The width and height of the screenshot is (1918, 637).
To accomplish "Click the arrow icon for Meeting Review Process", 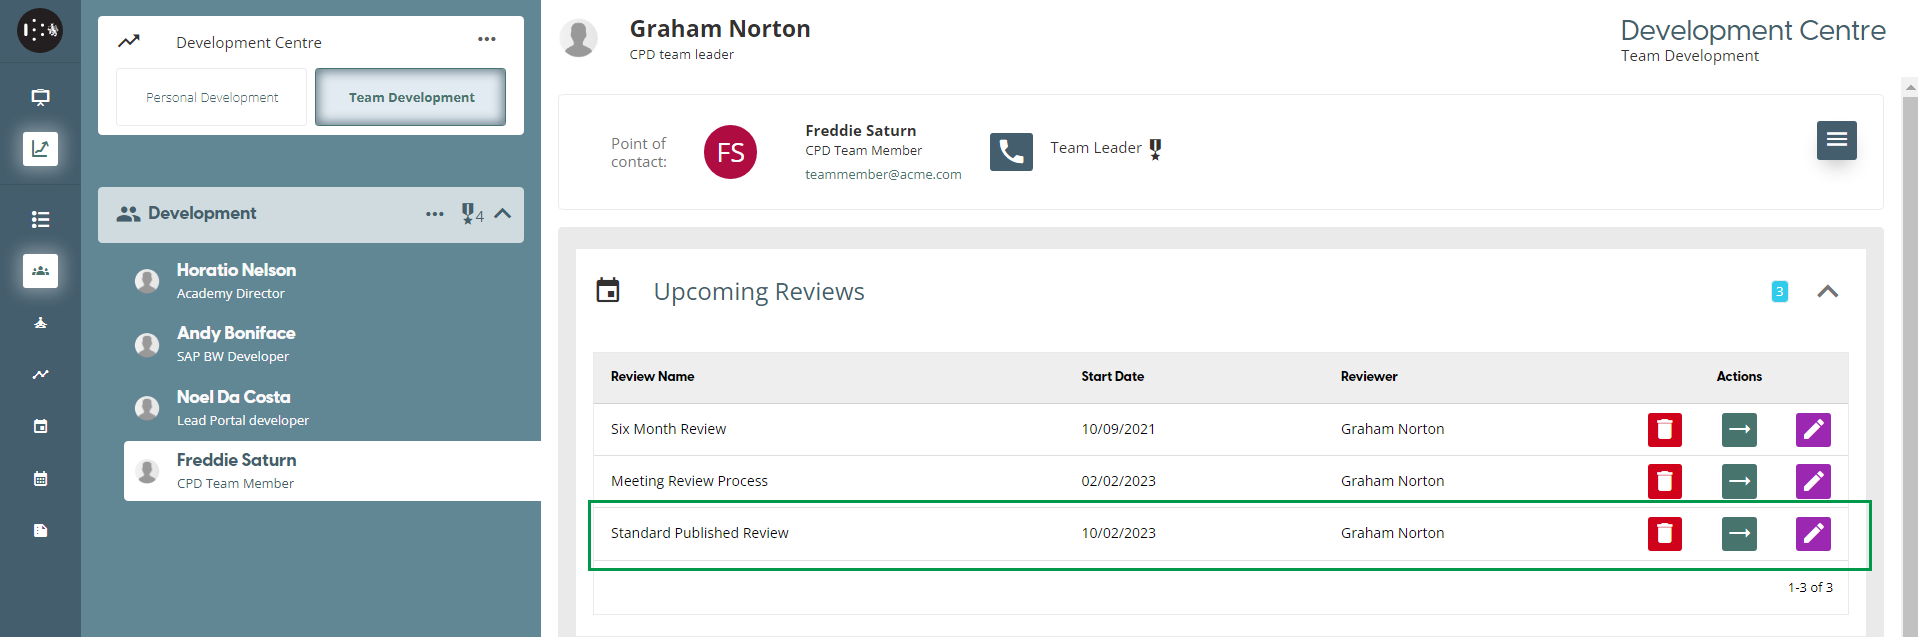I will 1739,482.
